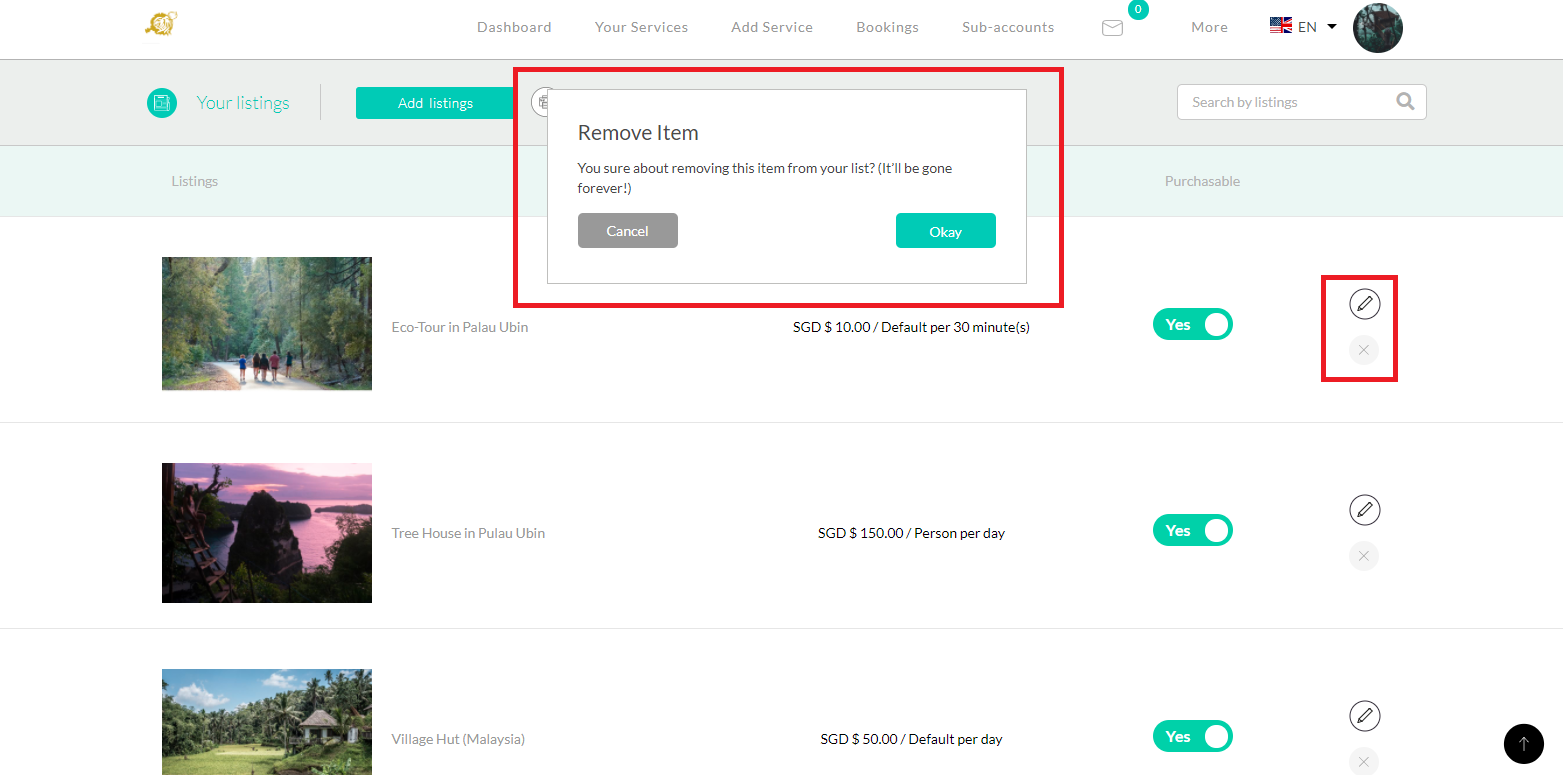
Task: Click Cancel in the Remove Item dialog
Action: pos(628,230)
